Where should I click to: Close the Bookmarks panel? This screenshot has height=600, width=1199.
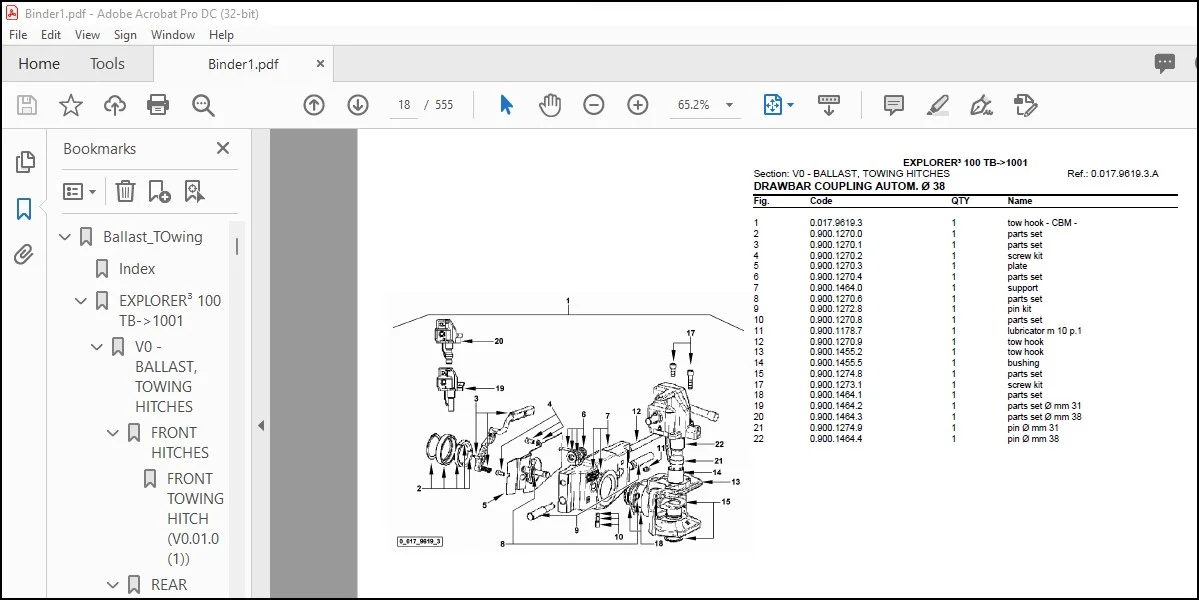[223, 148]
